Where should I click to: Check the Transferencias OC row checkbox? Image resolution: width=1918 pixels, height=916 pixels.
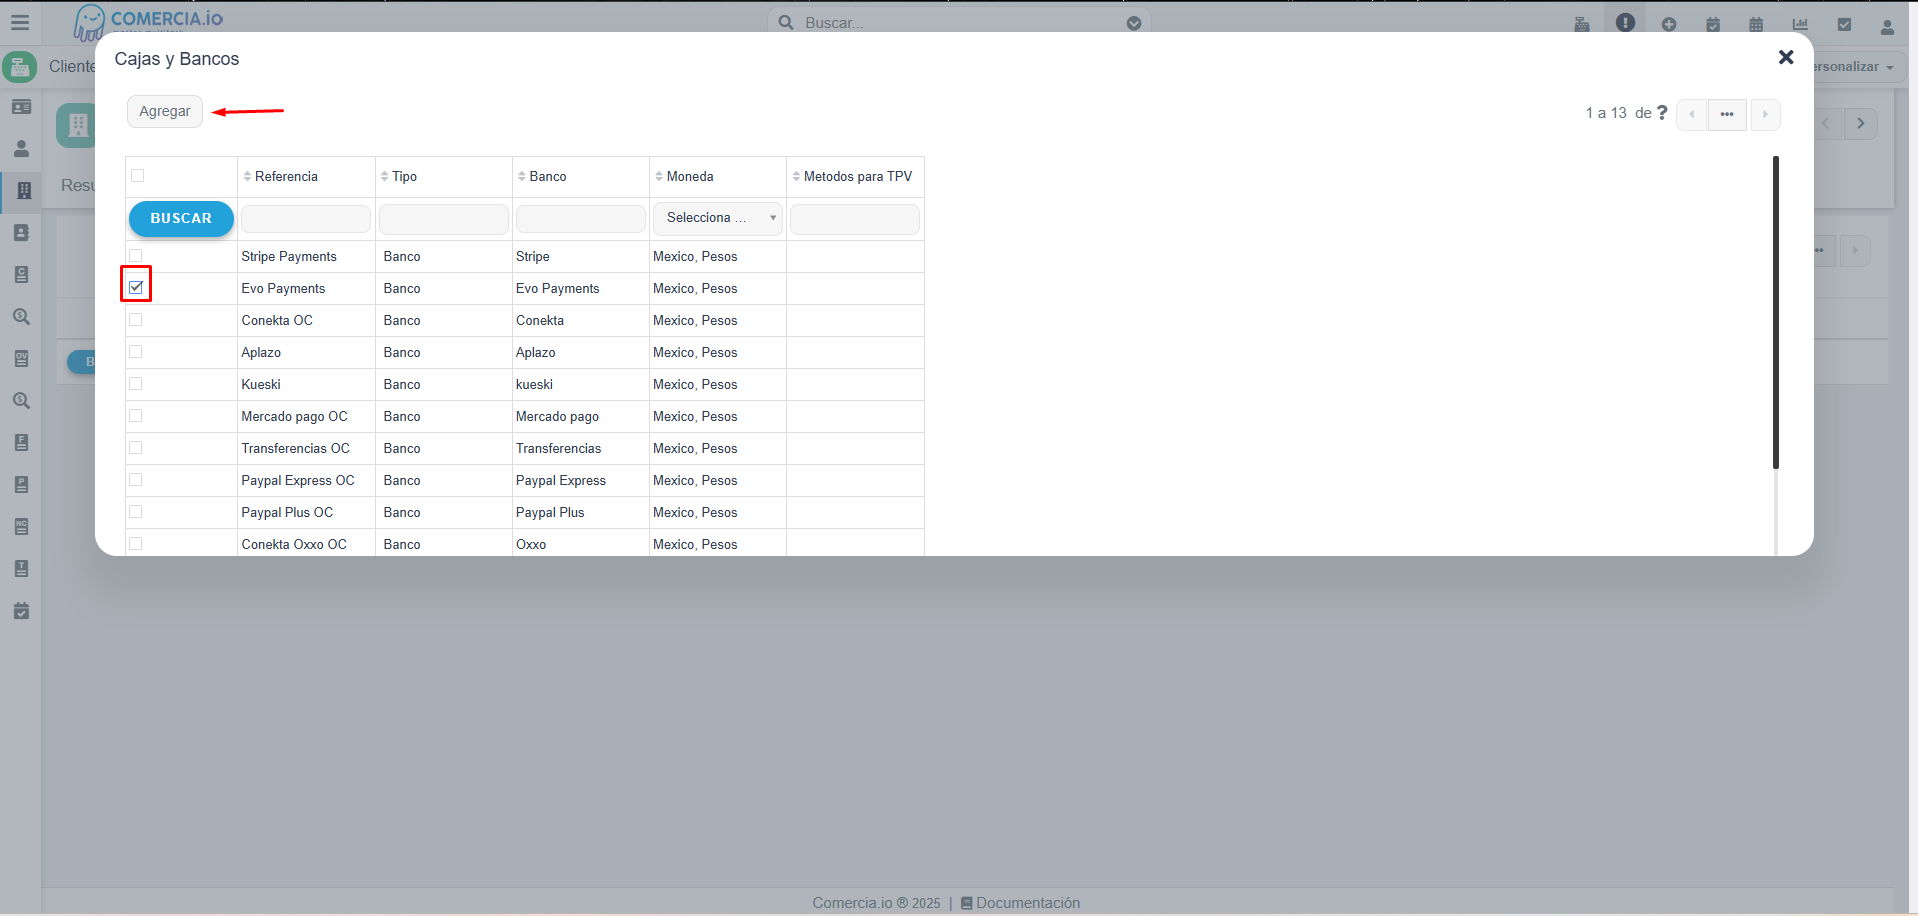(x=136, y=448)
